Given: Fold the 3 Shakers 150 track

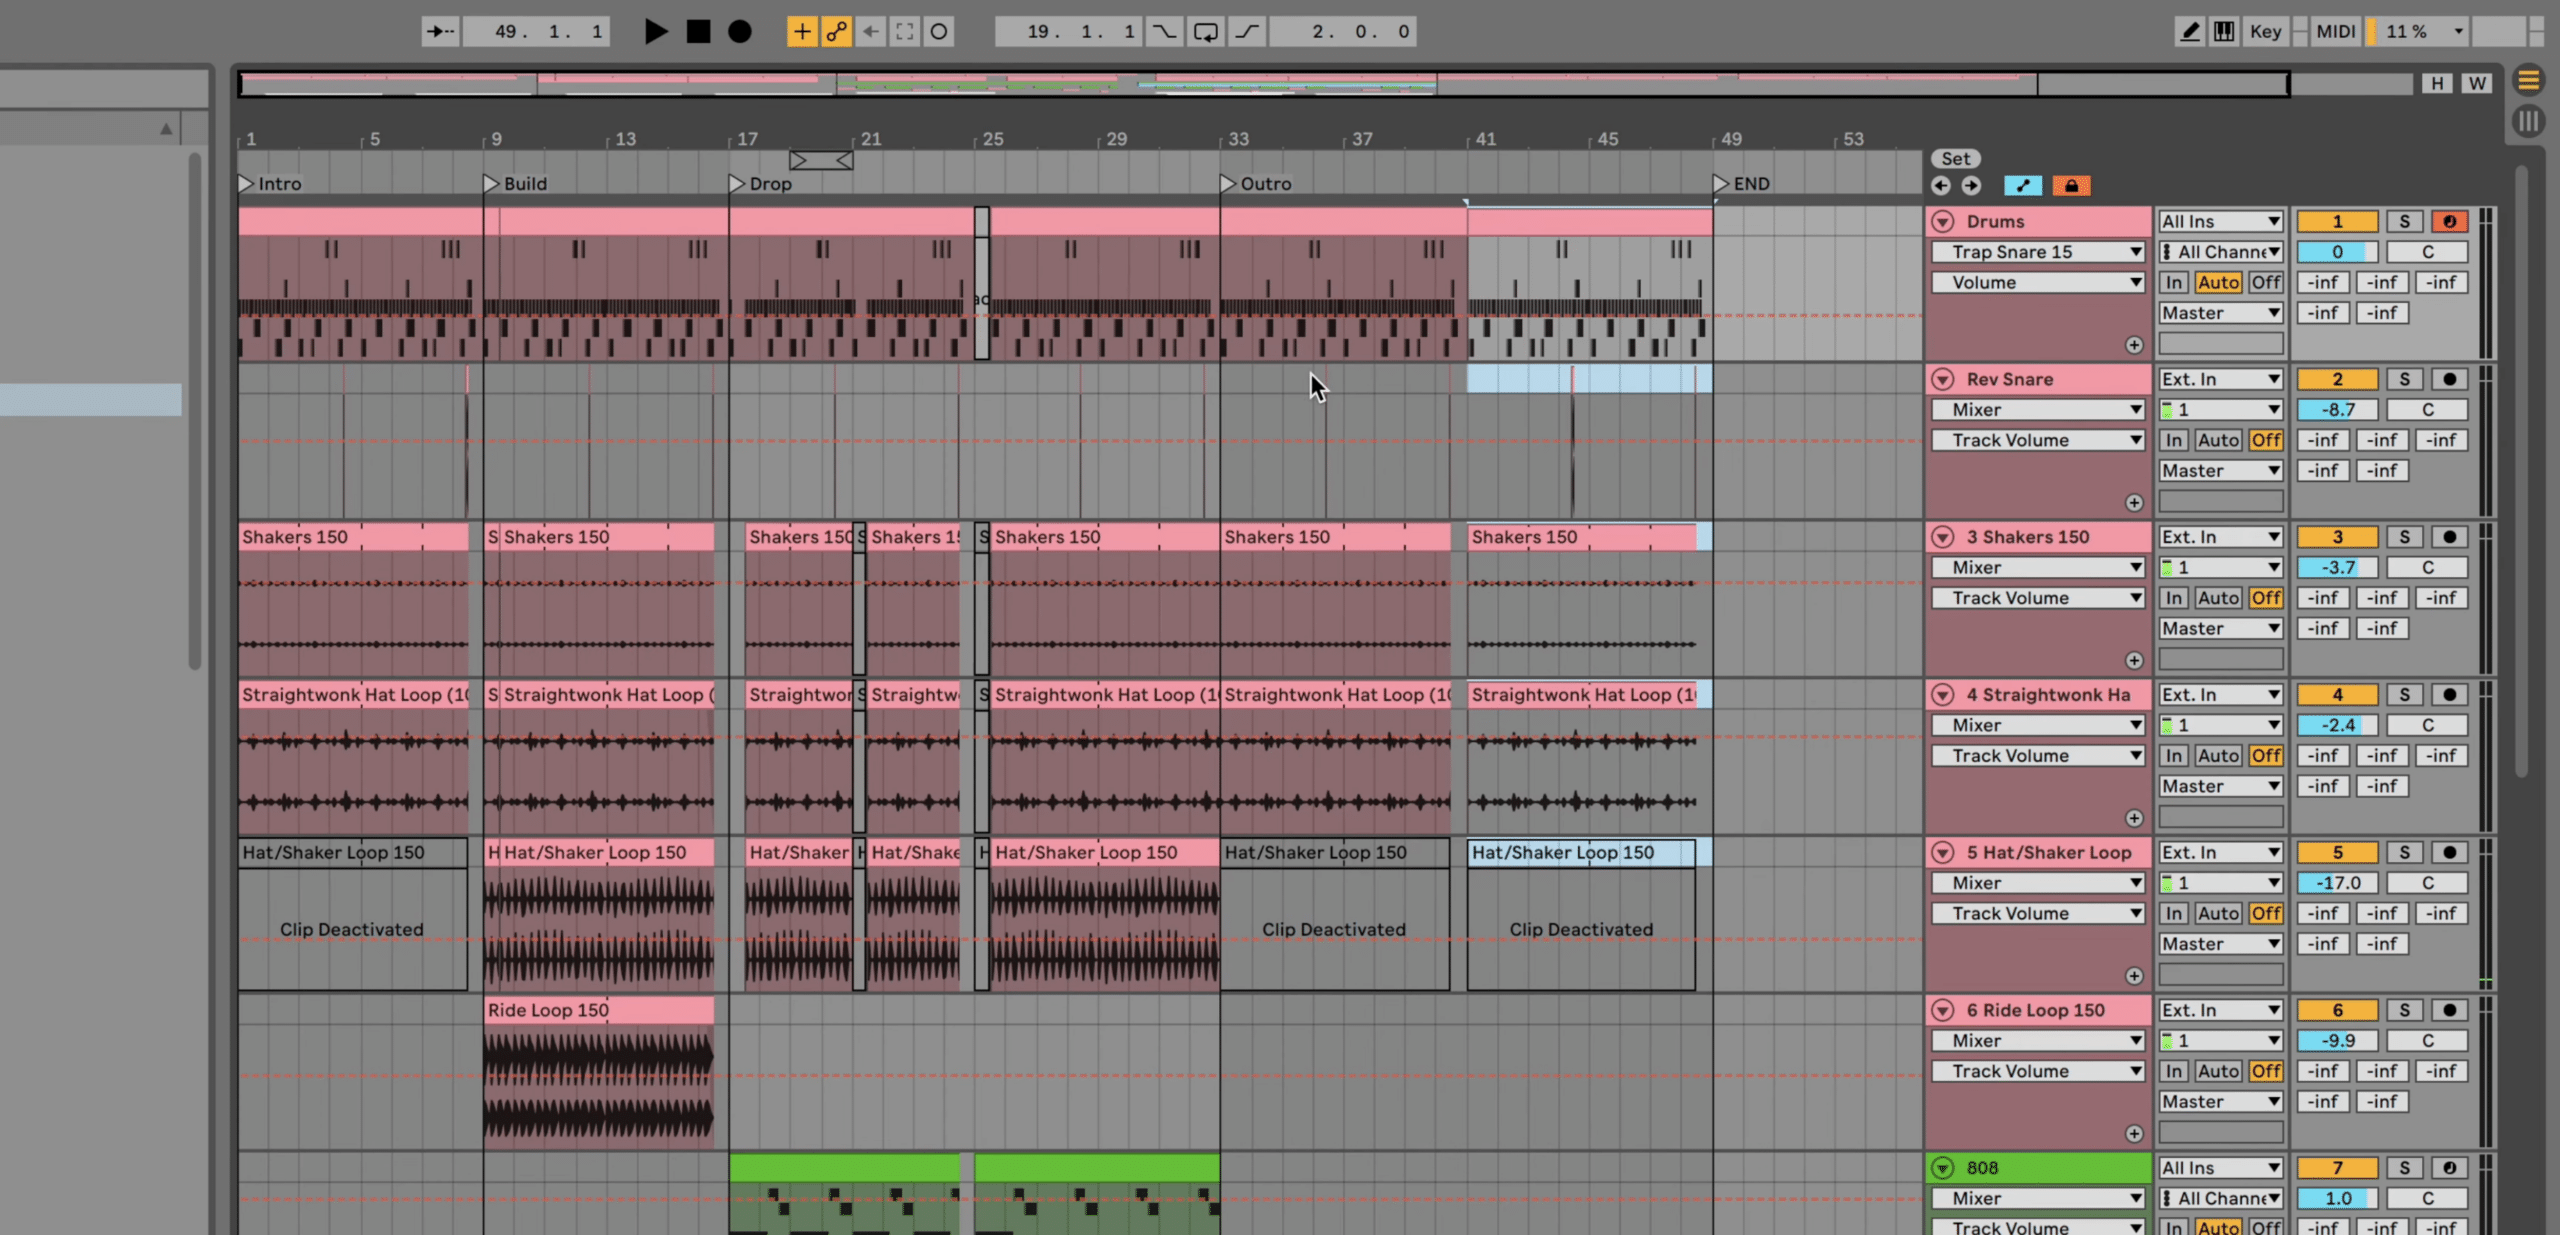Looking at the screenshot, I should [x=1943, y=537].
